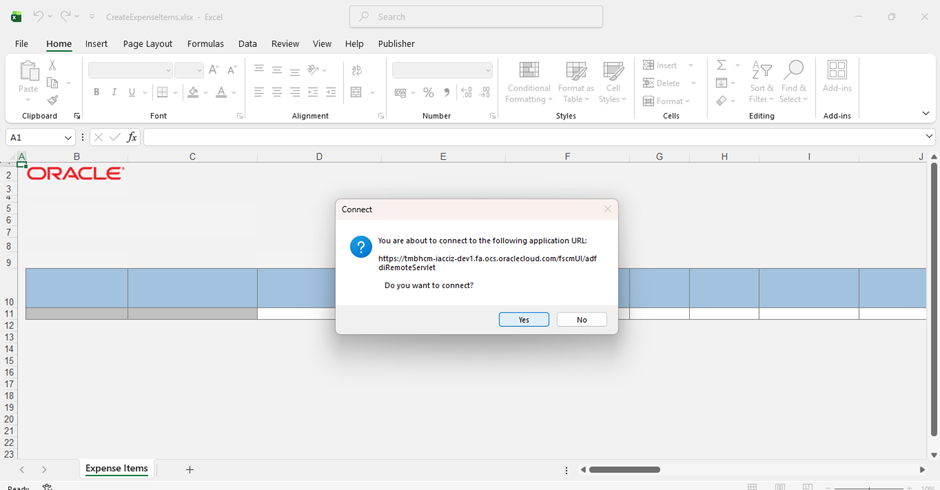Image resolution: width=940 pixels, height=490 pixels.
Task: Close the Connect dialog with X
Action: [x=607, y=209]
